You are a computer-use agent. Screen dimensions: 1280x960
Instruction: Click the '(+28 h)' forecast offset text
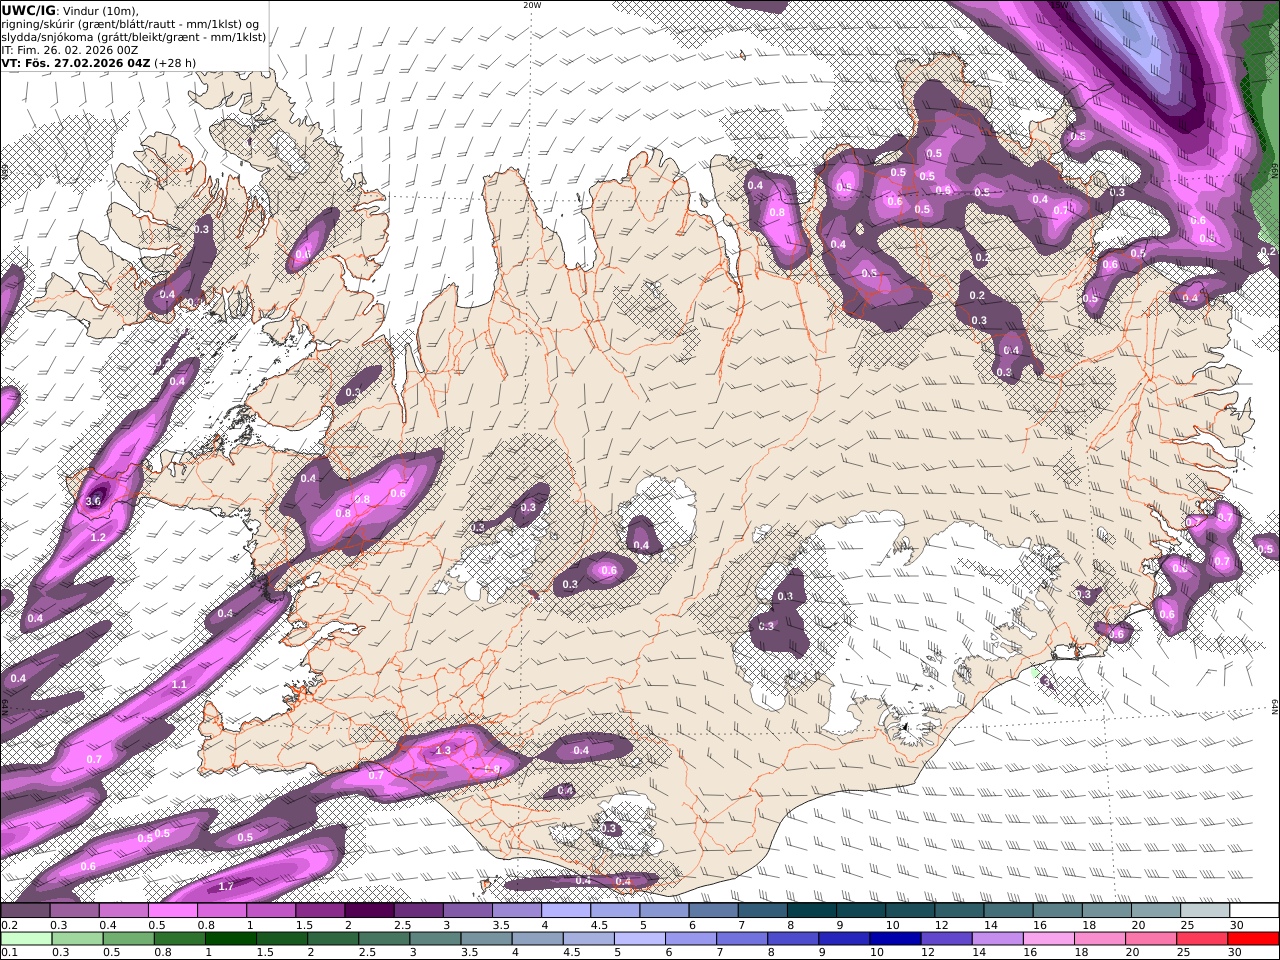click(x=175, y=62)
